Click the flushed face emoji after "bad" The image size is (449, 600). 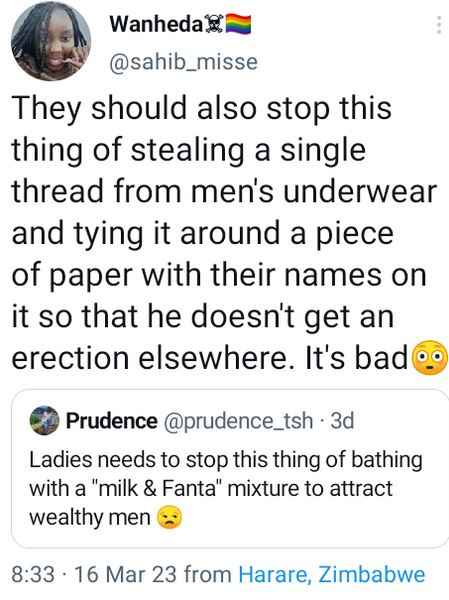429,357
